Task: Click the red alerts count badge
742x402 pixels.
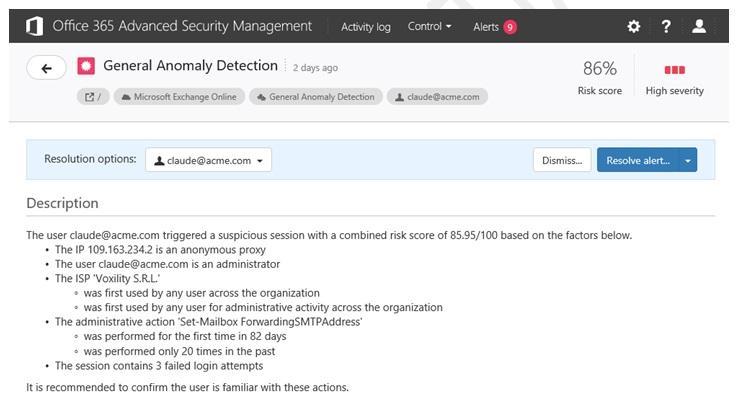Action: 510,27
